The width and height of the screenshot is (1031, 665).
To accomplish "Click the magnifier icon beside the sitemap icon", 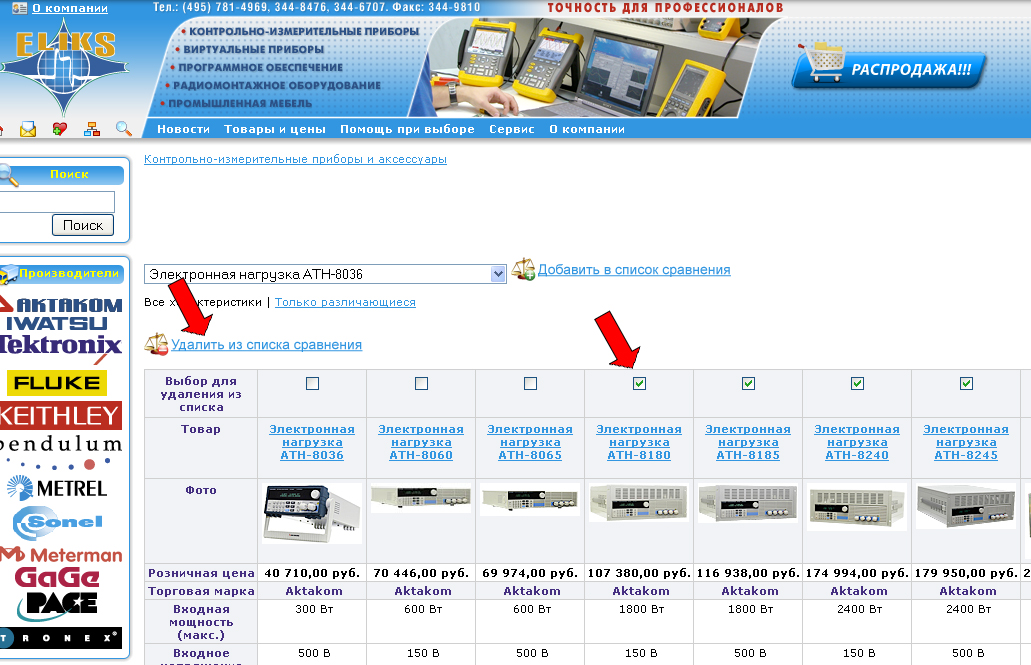I will [x=124, y=128].
